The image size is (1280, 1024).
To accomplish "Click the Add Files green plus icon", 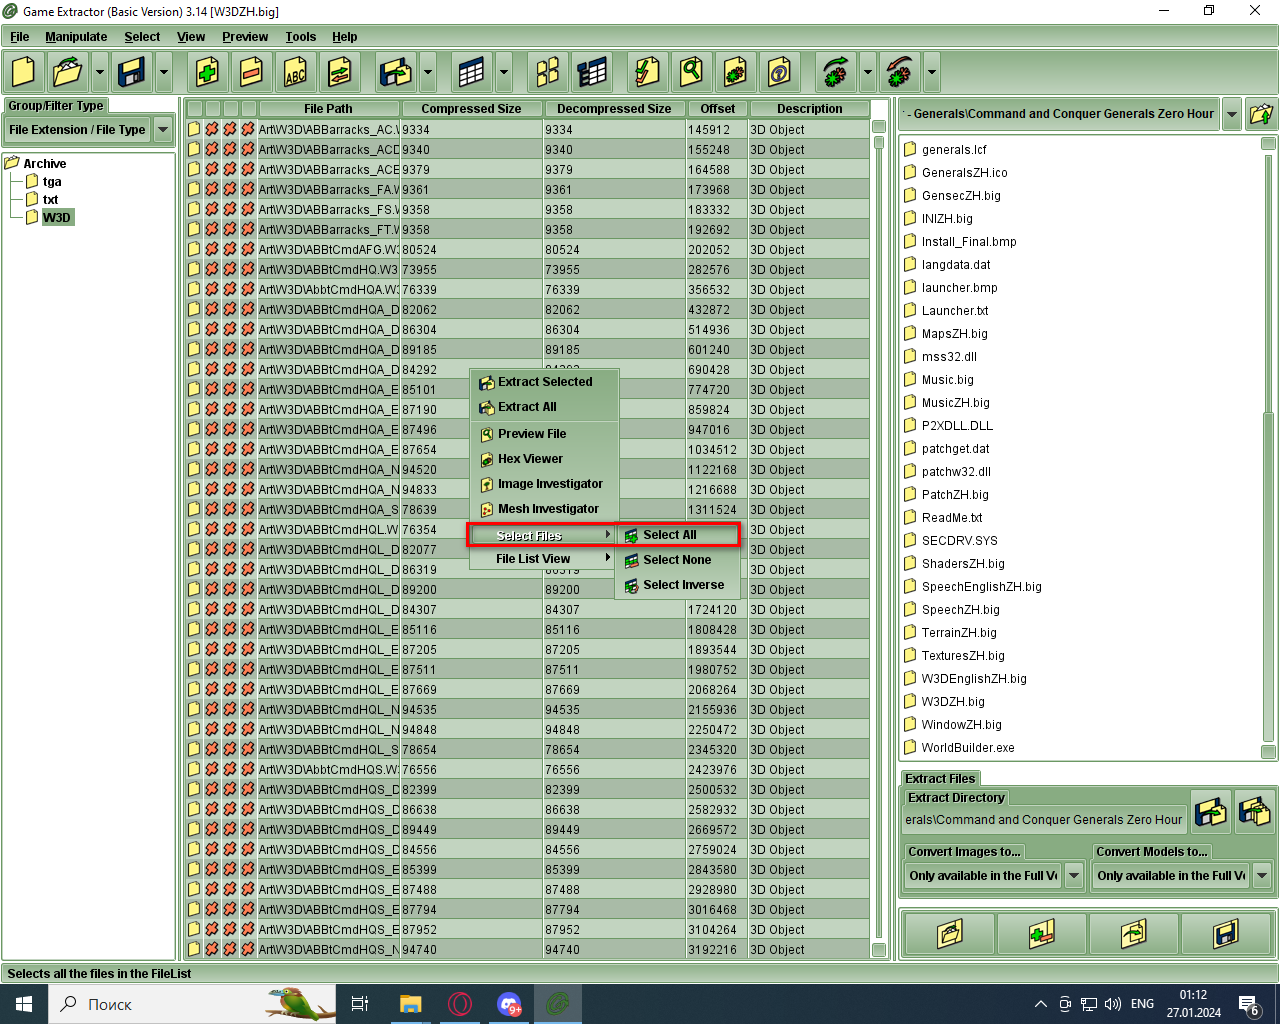I will pos(207,72).
